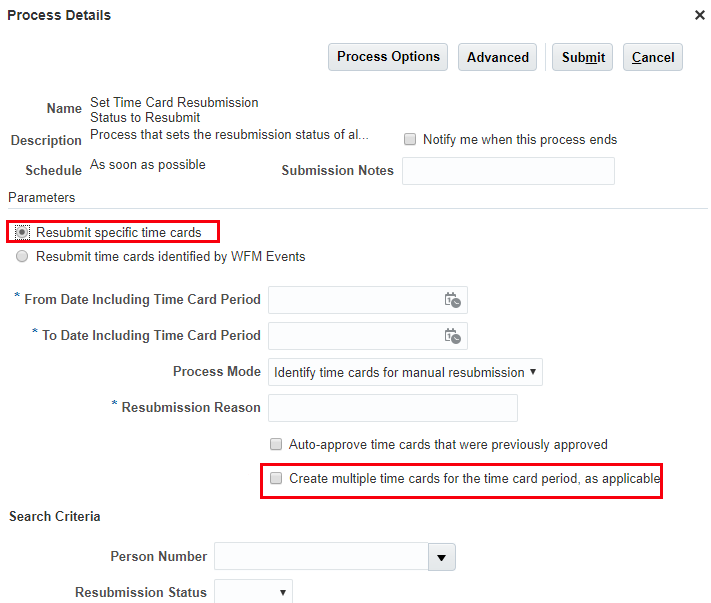This screenshot has width=711, height=603.
Task: Open the To Date calendar picker icon
Action: point(452,336)
